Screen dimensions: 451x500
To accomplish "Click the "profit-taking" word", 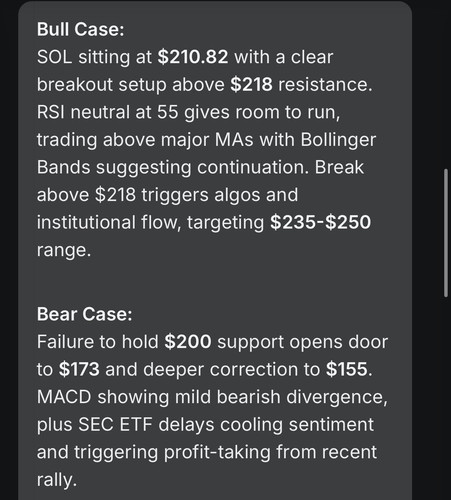I will pos(217,452).
